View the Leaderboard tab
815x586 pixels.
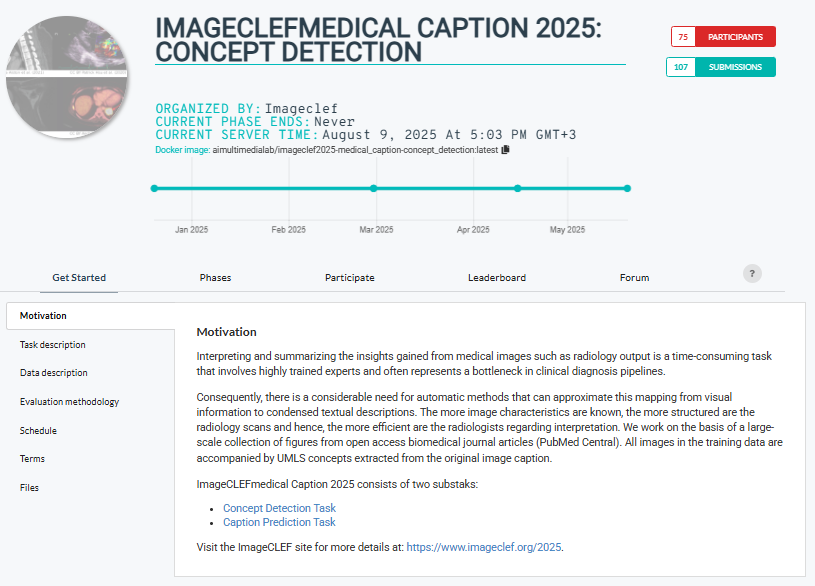pos(497,278)
